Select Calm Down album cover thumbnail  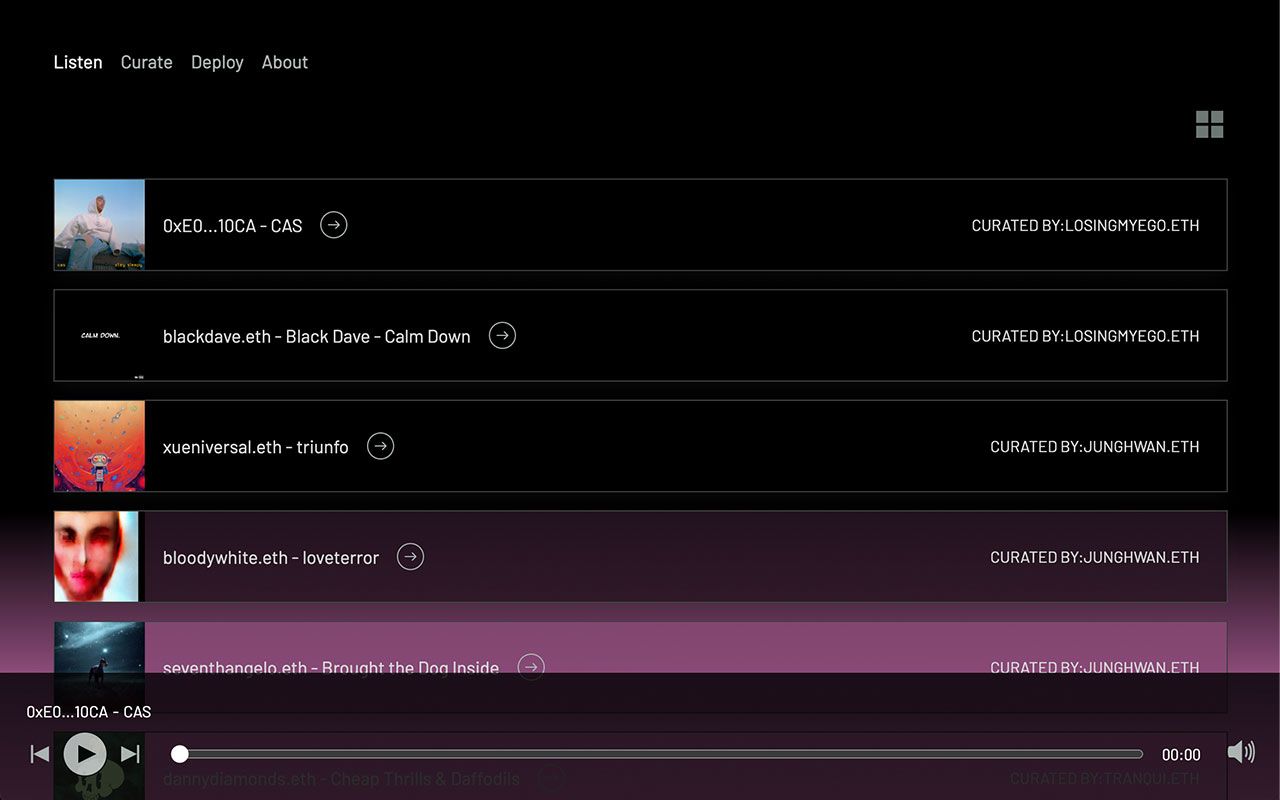(100, 336)
